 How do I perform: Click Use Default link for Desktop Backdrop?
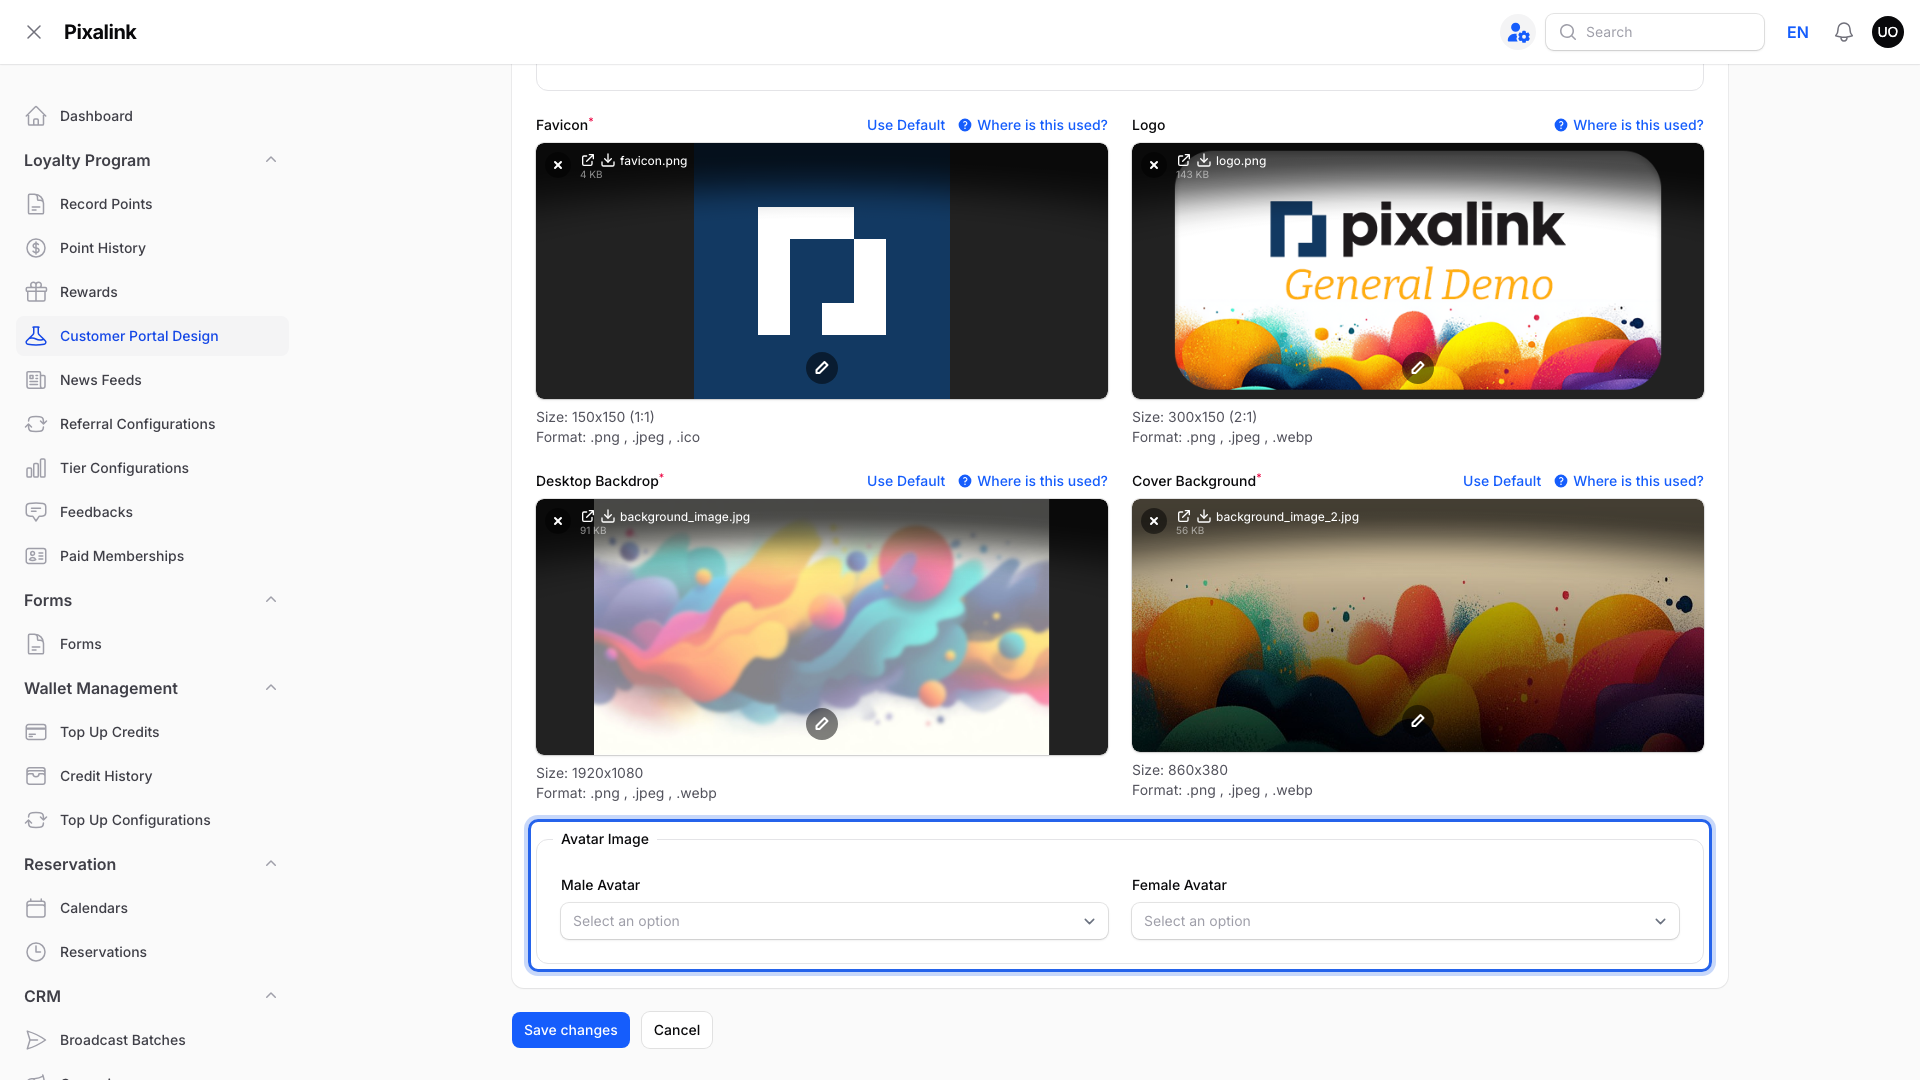pyautogui.click(x=905, y=481)
